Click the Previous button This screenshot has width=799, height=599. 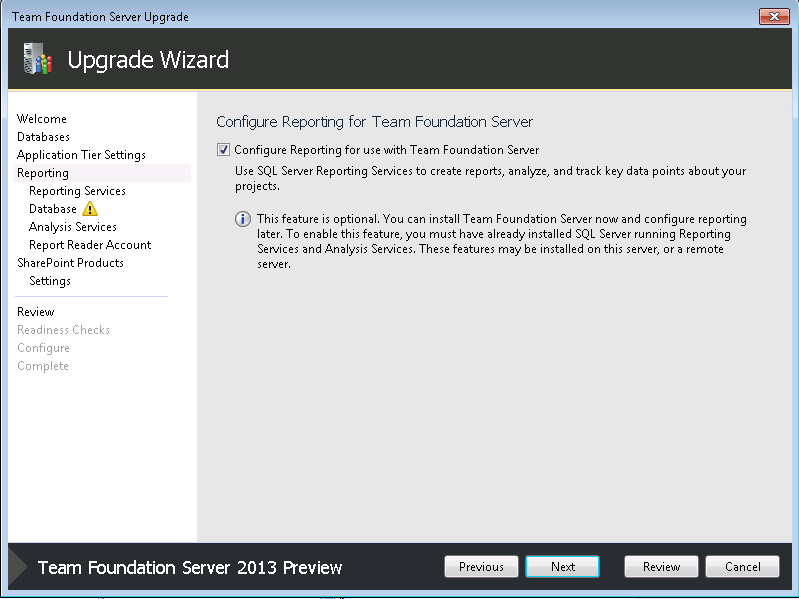point(481,566)
